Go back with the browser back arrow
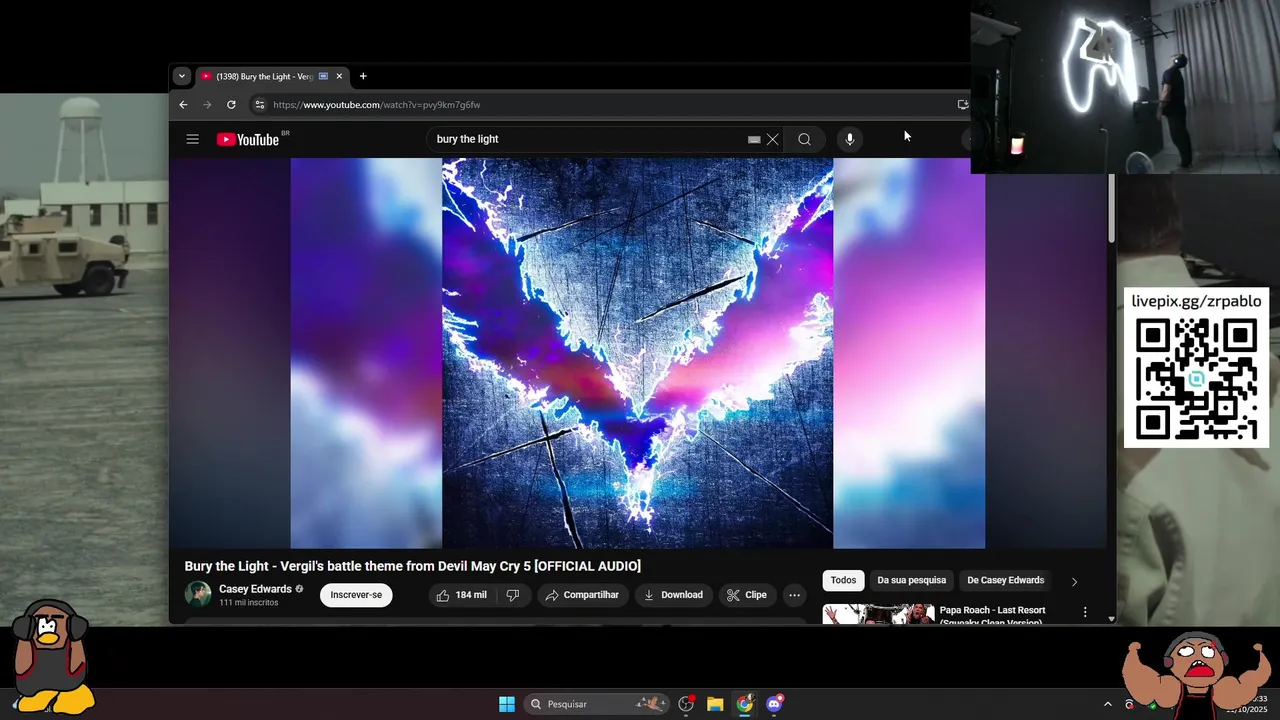Image resolution: width=1280 pixels, height=720 pixels. pos(183,104)
